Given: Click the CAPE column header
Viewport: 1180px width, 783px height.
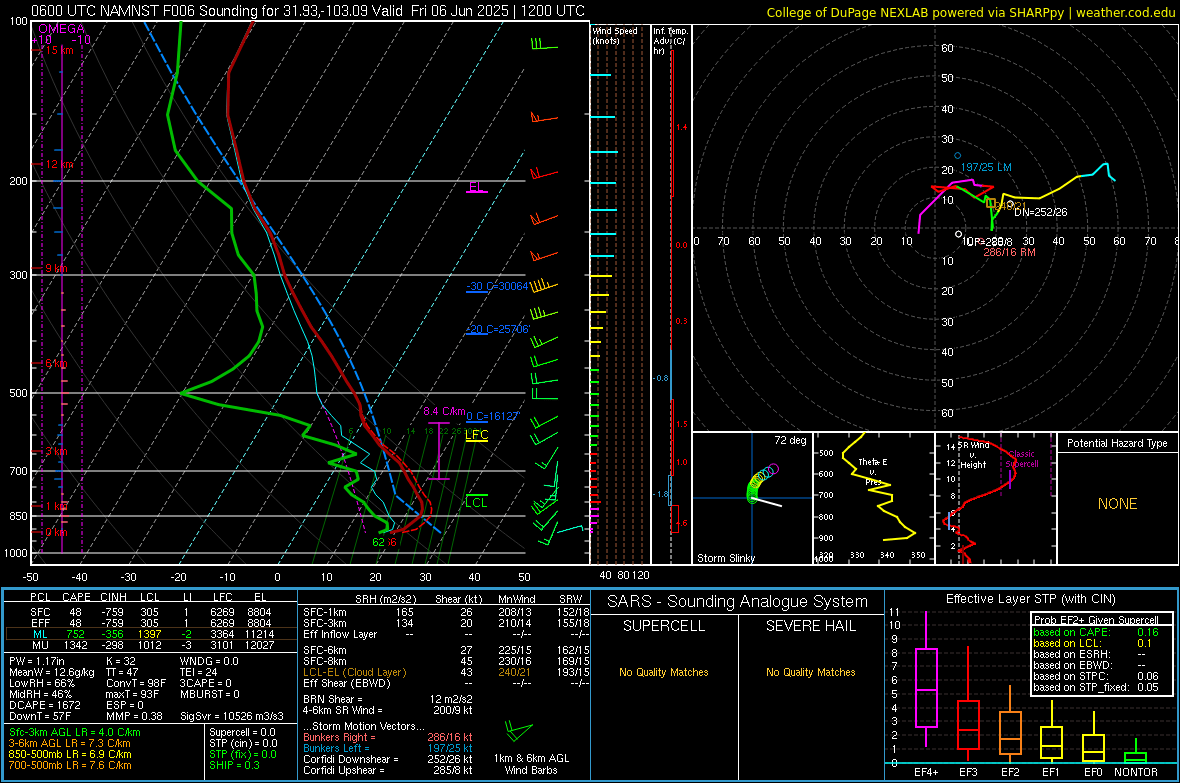Looking at the screenshot, I should tap(76, 597).
